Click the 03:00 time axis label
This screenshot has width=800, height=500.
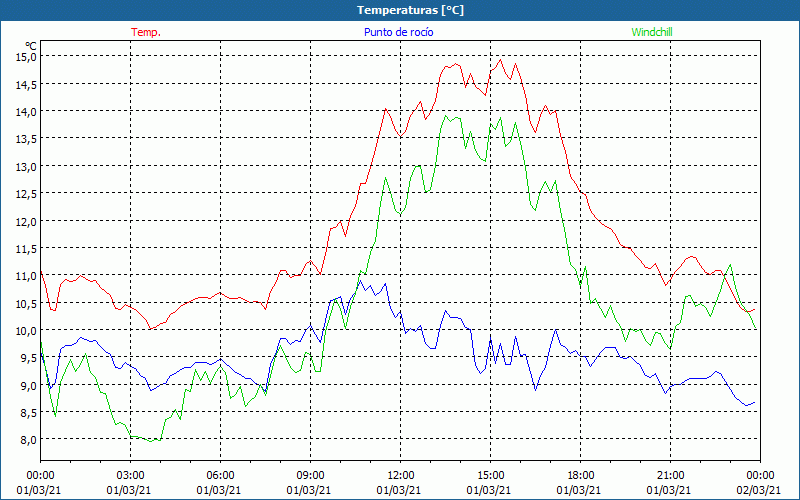tap(130, 476)
